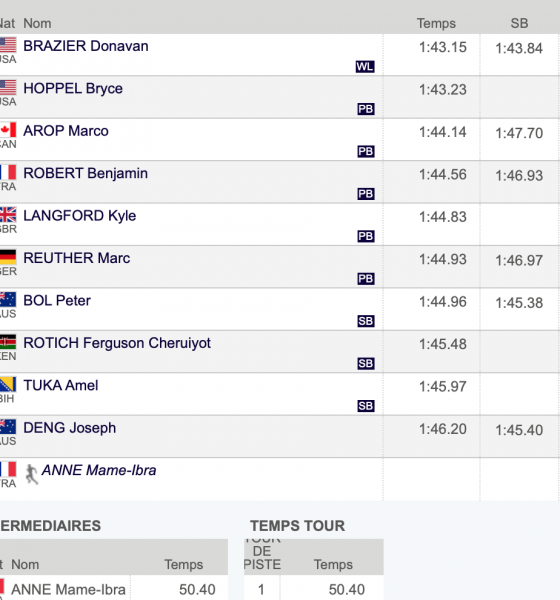Viewport: 560px width, 600px height.
Task: Click the PB badge on Robert Benjamin's row
Action: pos(366,194)
